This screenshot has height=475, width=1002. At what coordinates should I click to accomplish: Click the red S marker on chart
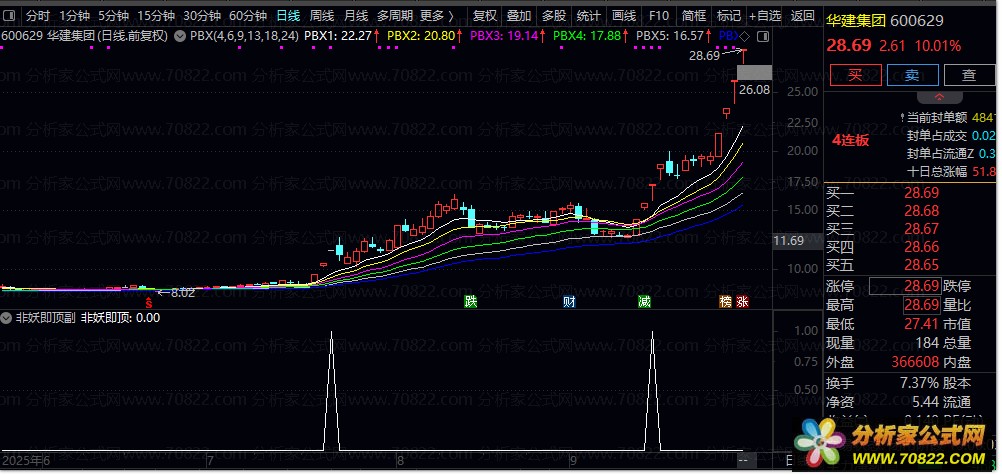[x=149, y=302]
